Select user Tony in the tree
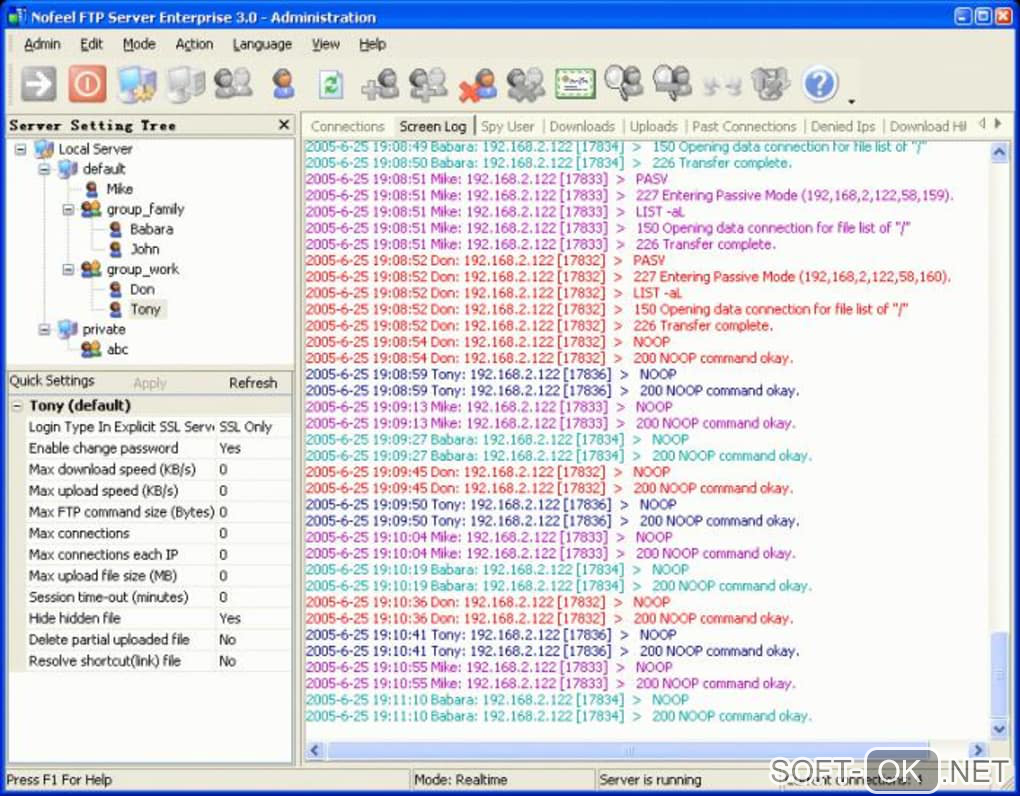 (x=145, y=310)
